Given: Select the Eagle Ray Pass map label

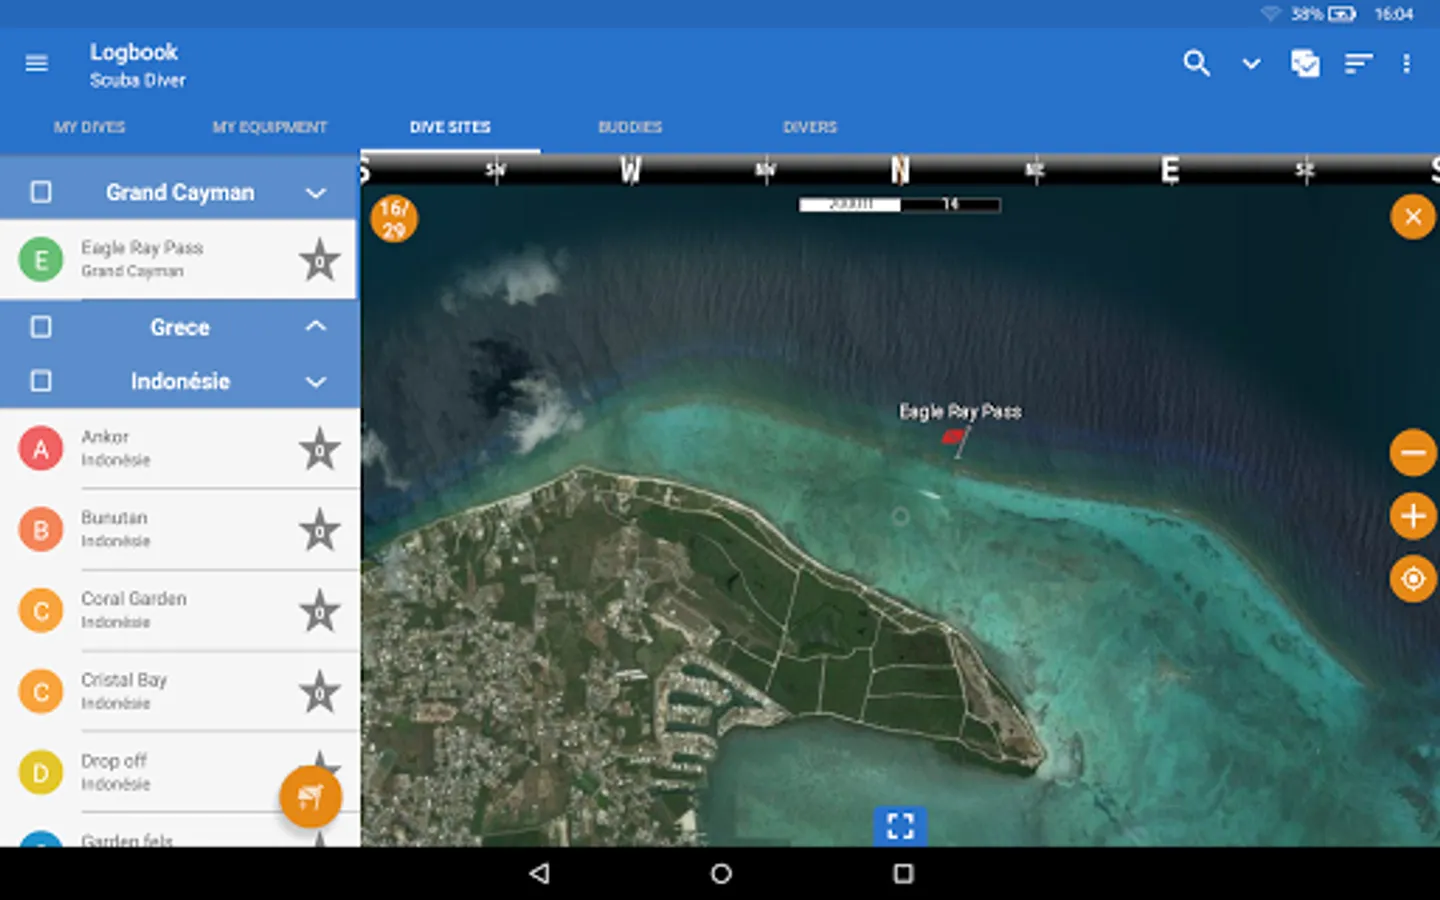Looking at the screenshot, I should click(960, 411).
